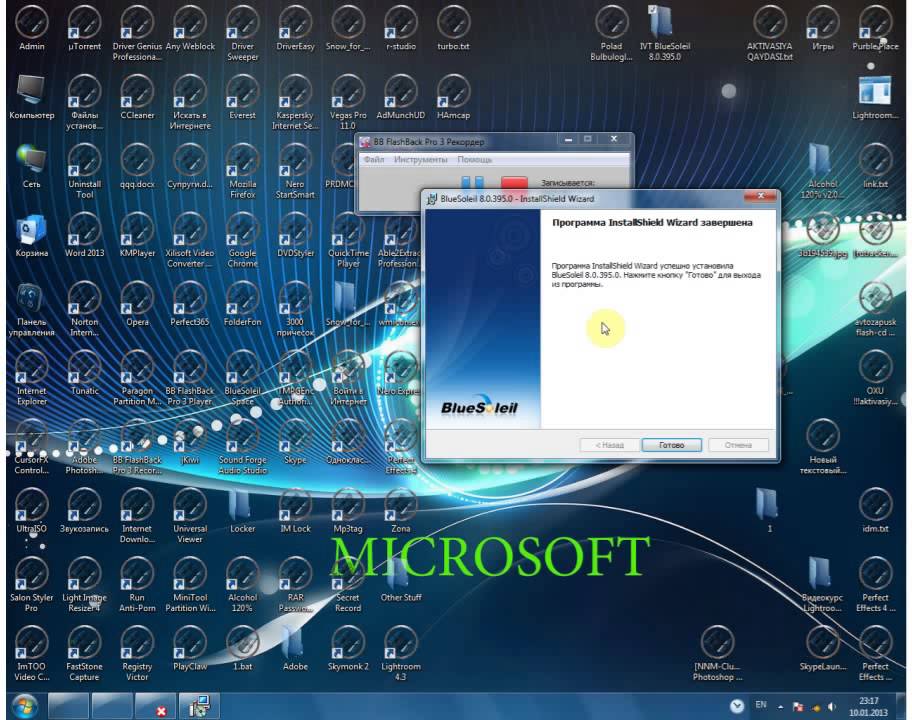The height and width of the screenshot is (720, 912).
Task: Open the Файл menu in BB FlashBack recorder
Action: pos(374,159)
